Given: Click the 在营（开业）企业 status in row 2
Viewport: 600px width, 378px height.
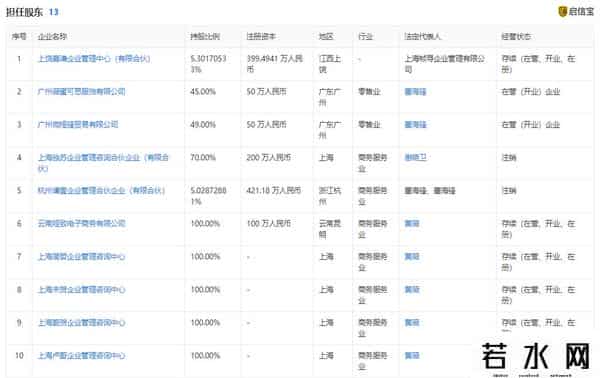Looking at the screenshot, I should (531, 91).
